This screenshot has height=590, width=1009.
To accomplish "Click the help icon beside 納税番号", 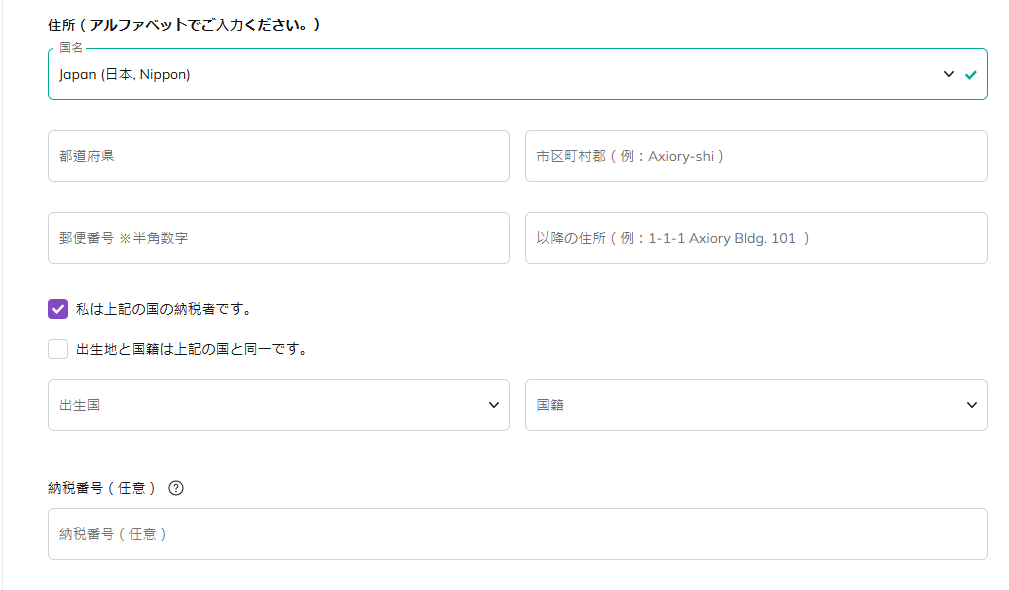I will [x=176, y=489].
